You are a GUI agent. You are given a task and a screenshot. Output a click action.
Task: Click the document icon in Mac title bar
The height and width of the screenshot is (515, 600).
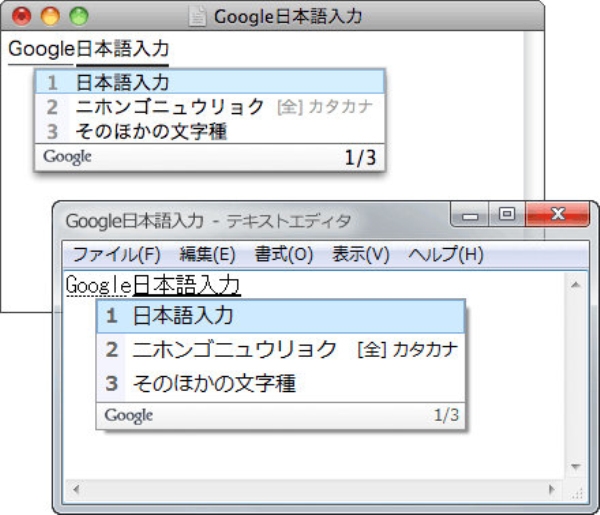click(200, 17)
